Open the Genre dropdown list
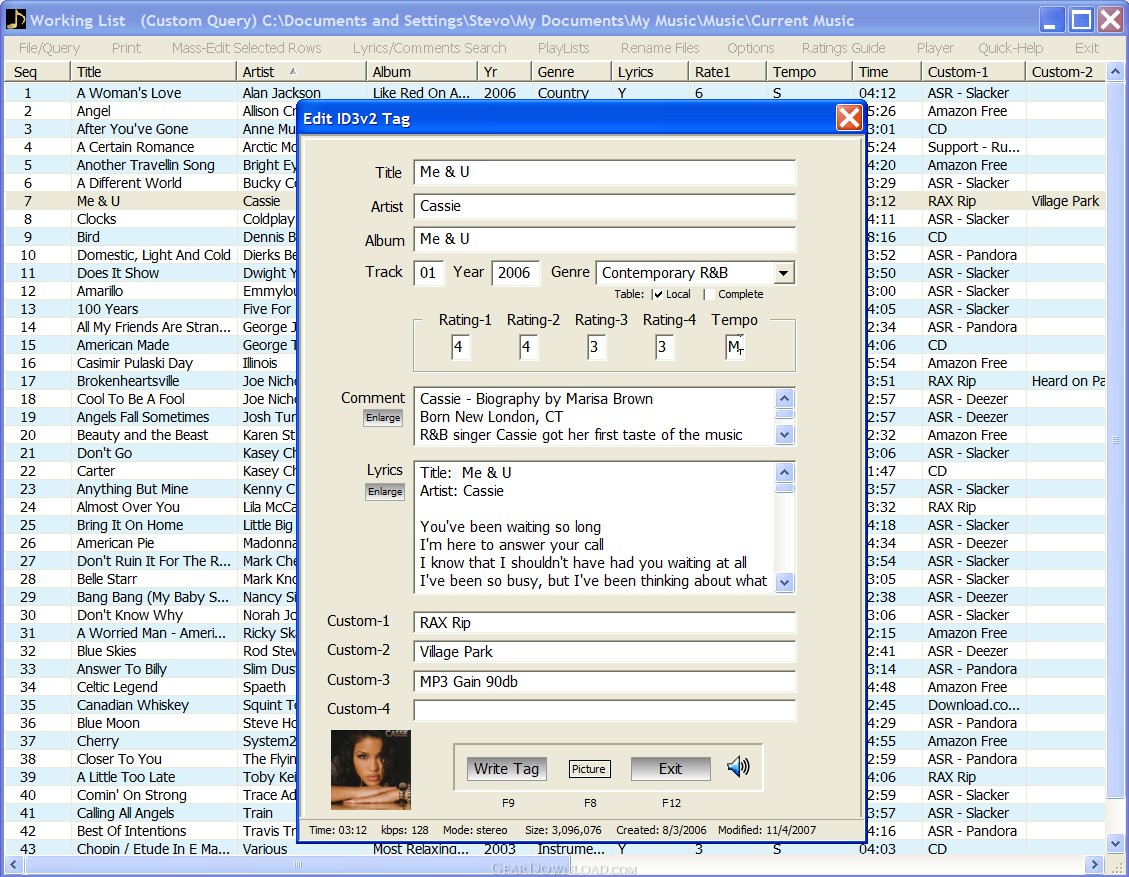 783,273
